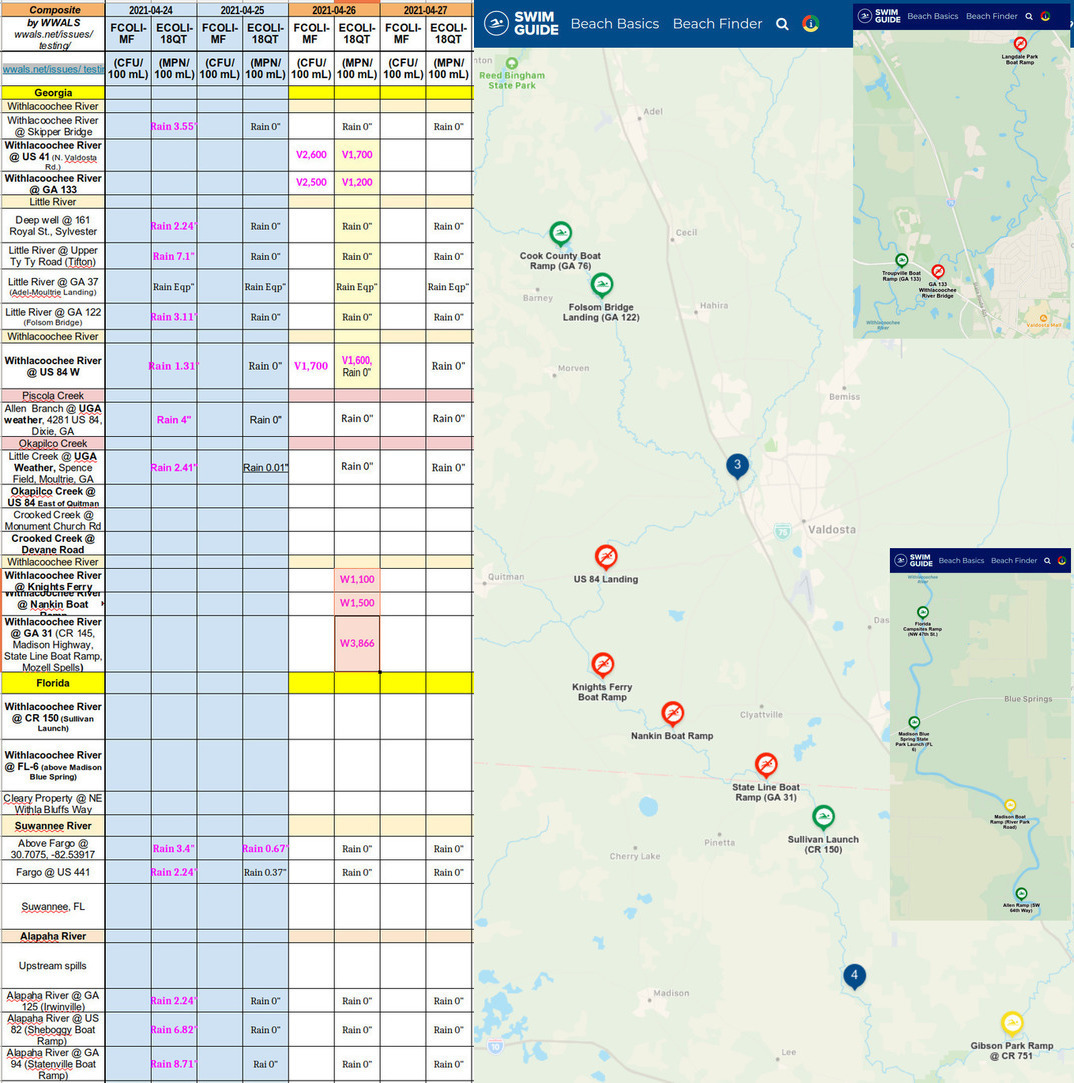Select Knights Ferry Boat Ramp red marker
Image resolution: width=1074 pixels, height=1083 pixels.
602,665
